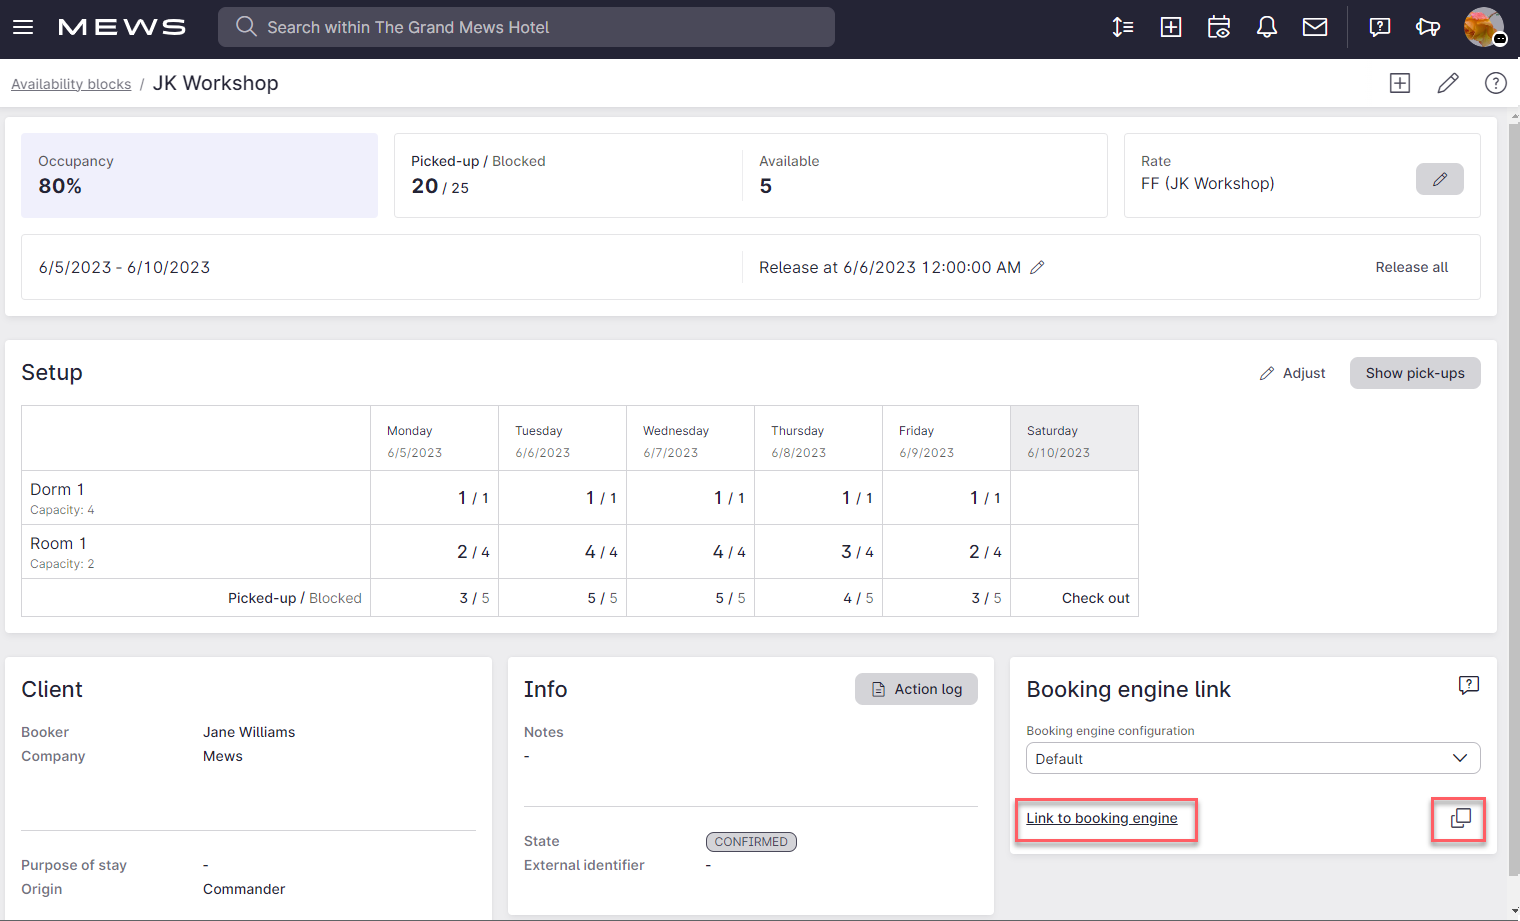Click the add reservation plus icon
The width and height of the screenshot is (1520, 921).
[x=1171, y=27]
